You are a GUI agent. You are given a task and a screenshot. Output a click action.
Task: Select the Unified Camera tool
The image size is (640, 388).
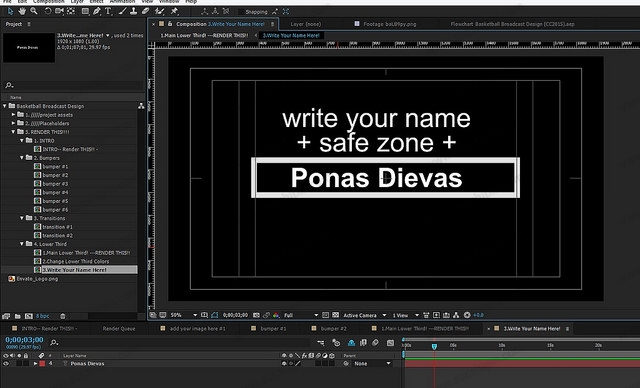(x=59, y=11)
